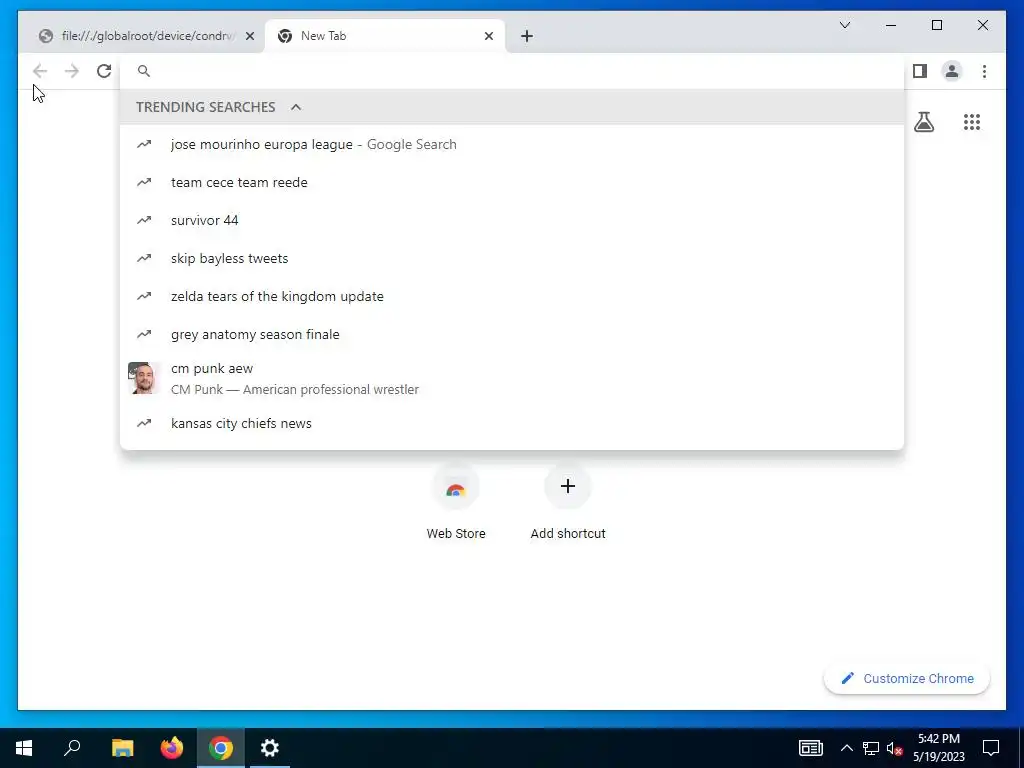Open Windows taskbar search
This screenshot has height=768, width=1024.
(x=72, y=748)
